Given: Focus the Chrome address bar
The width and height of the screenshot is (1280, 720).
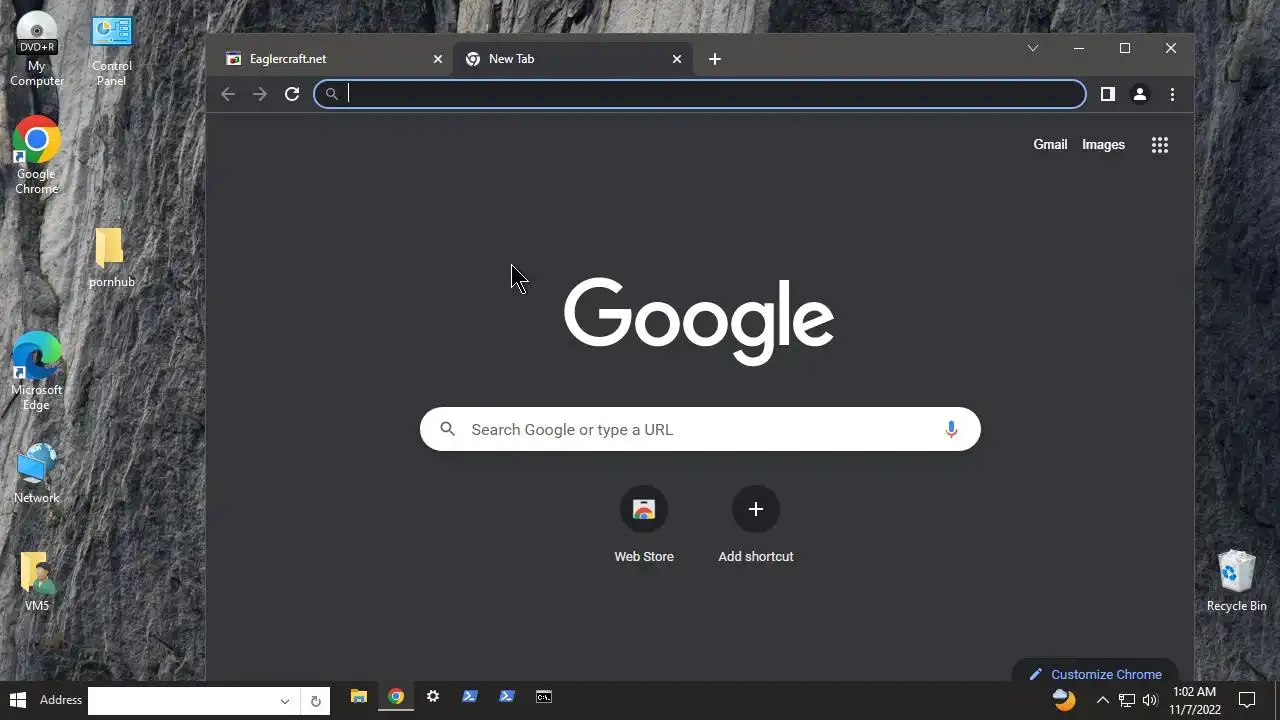Looking at the screenshot, I should [700, 94].
